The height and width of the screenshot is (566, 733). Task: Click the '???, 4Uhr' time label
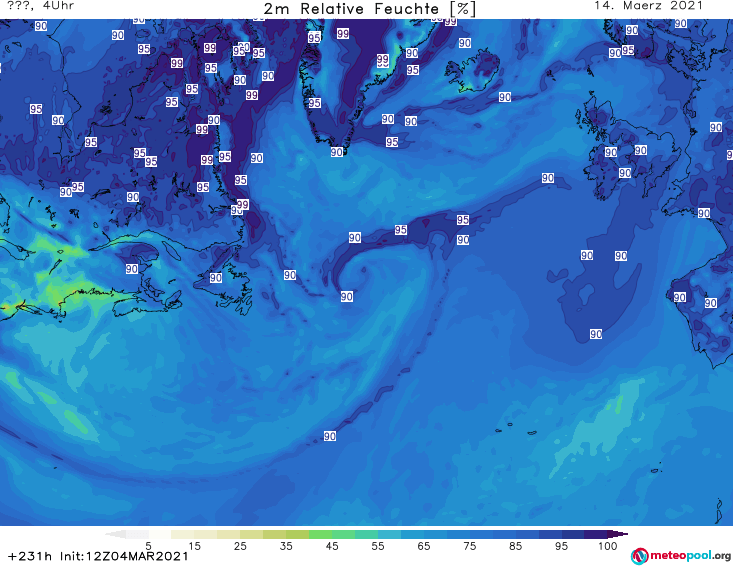[40, 6]
